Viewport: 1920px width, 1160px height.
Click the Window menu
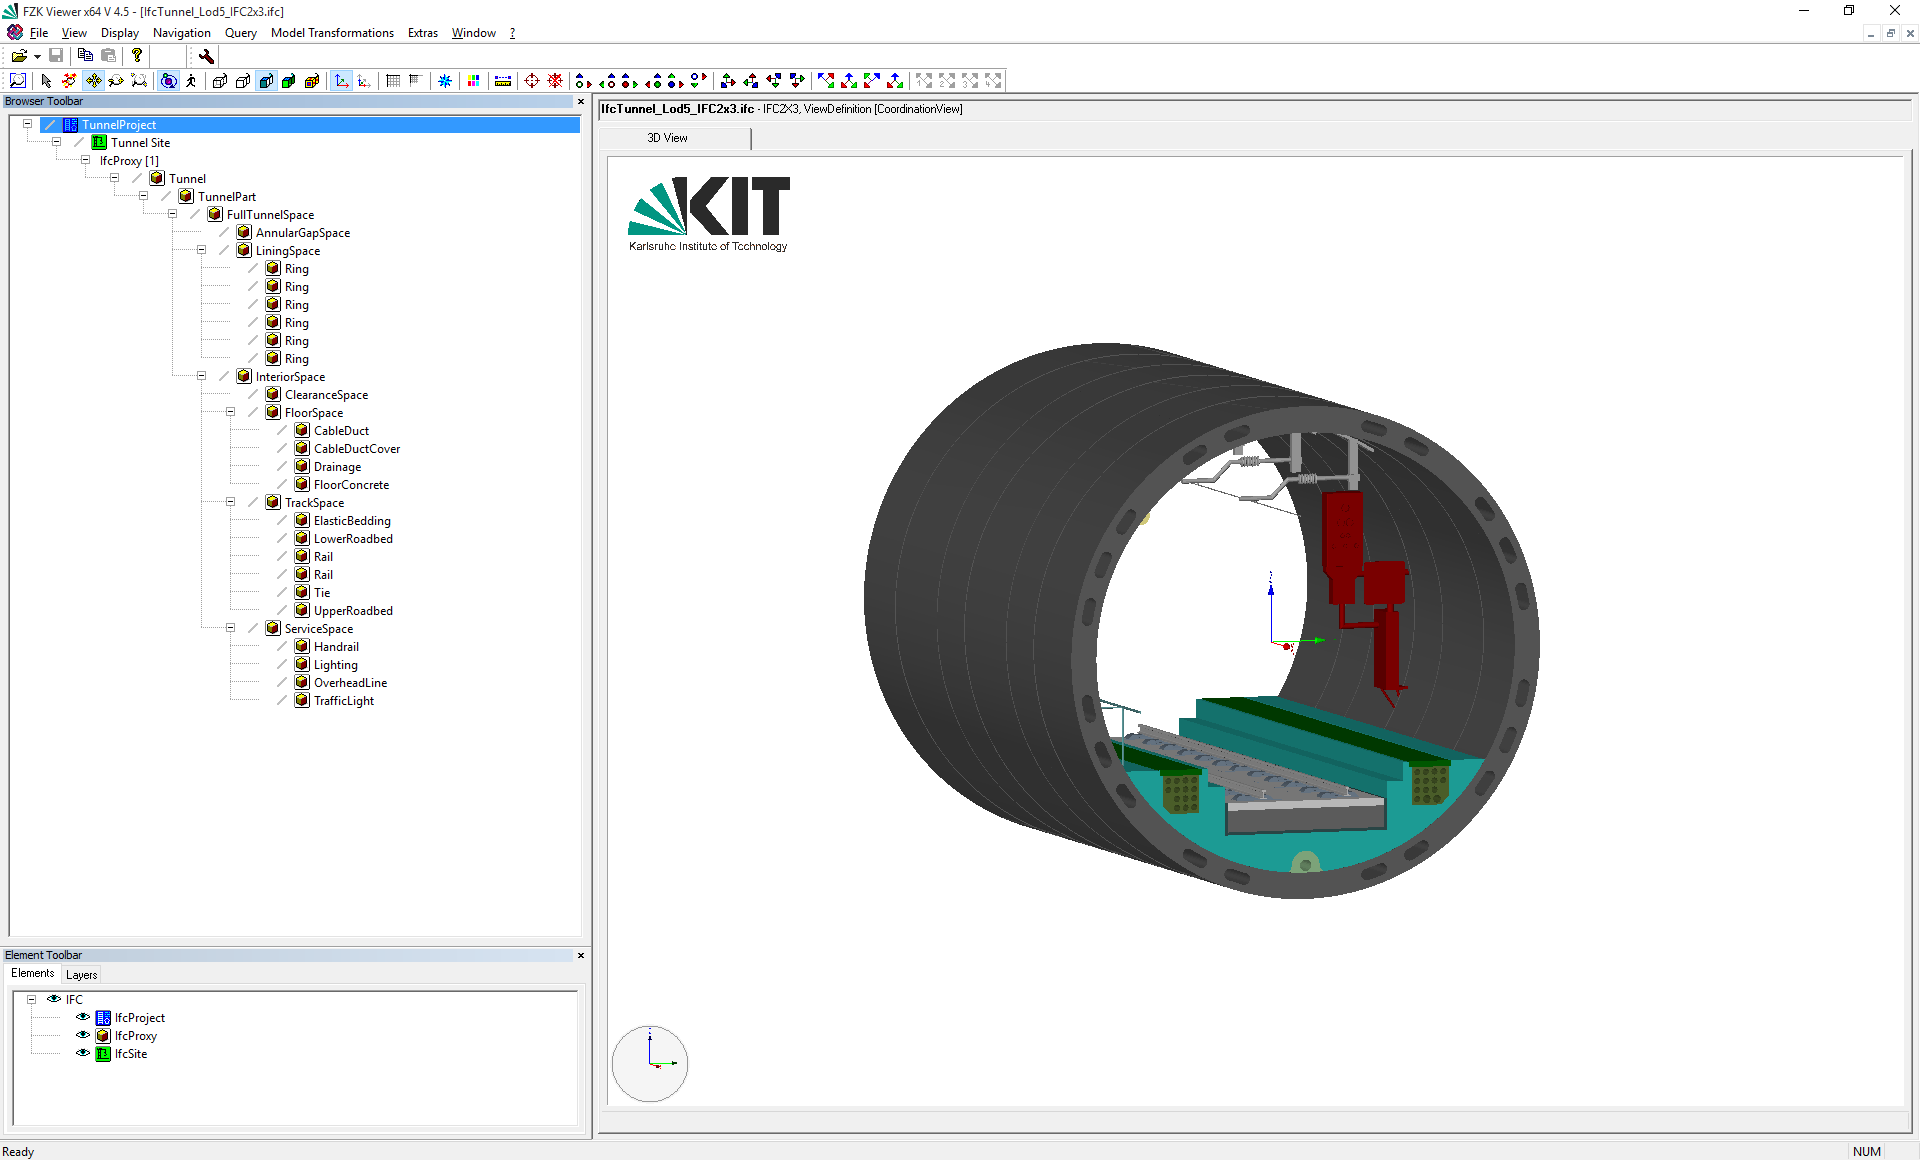pyautogui.click(x=474, y=33)
